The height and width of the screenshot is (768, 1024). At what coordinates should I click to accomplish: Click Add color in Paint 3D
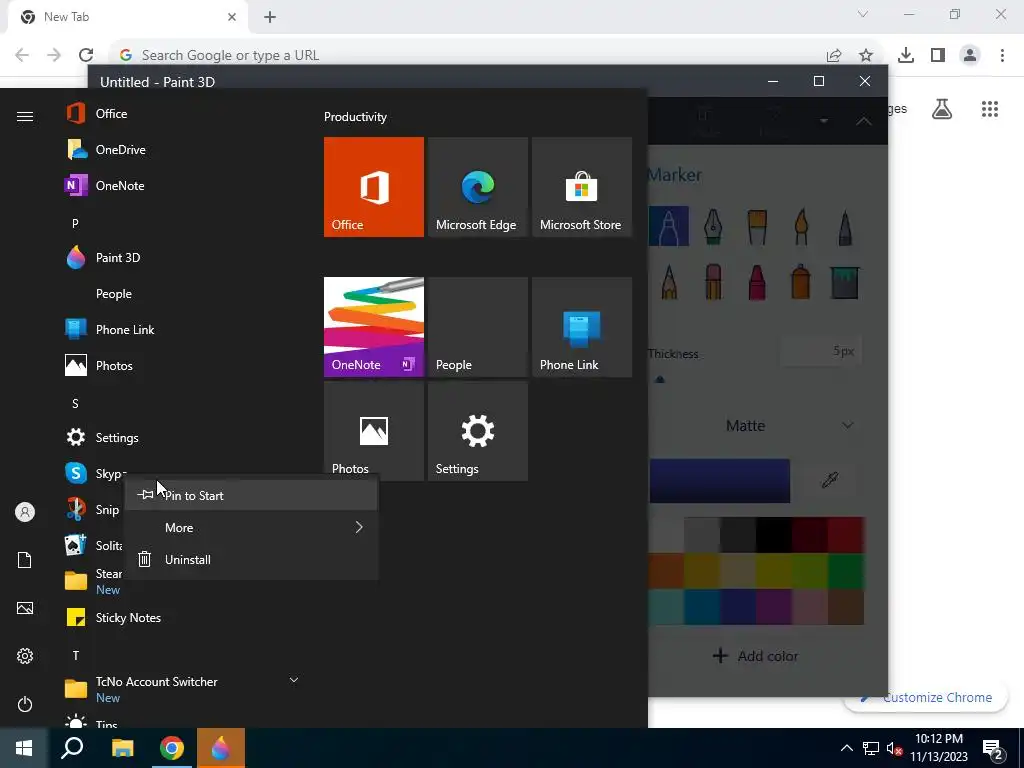tap(756, 656)
